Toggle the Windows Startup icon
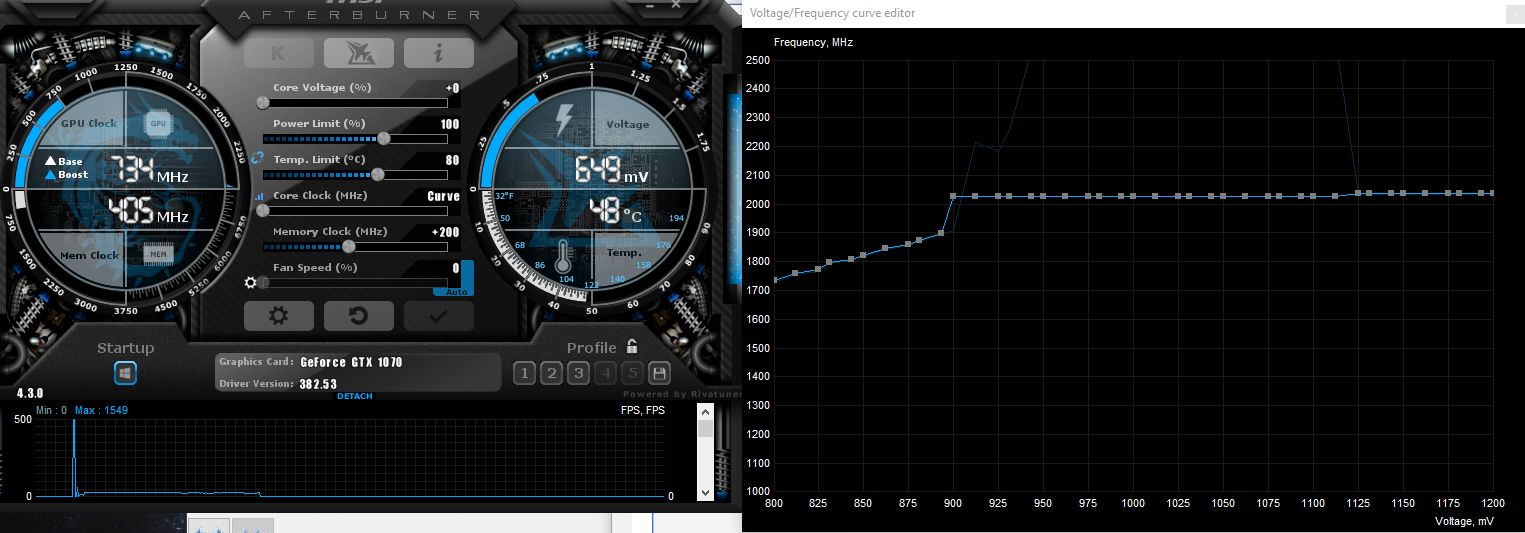Screen dimensions: 1525x533 pyautogui.click(x=125, y=373)
